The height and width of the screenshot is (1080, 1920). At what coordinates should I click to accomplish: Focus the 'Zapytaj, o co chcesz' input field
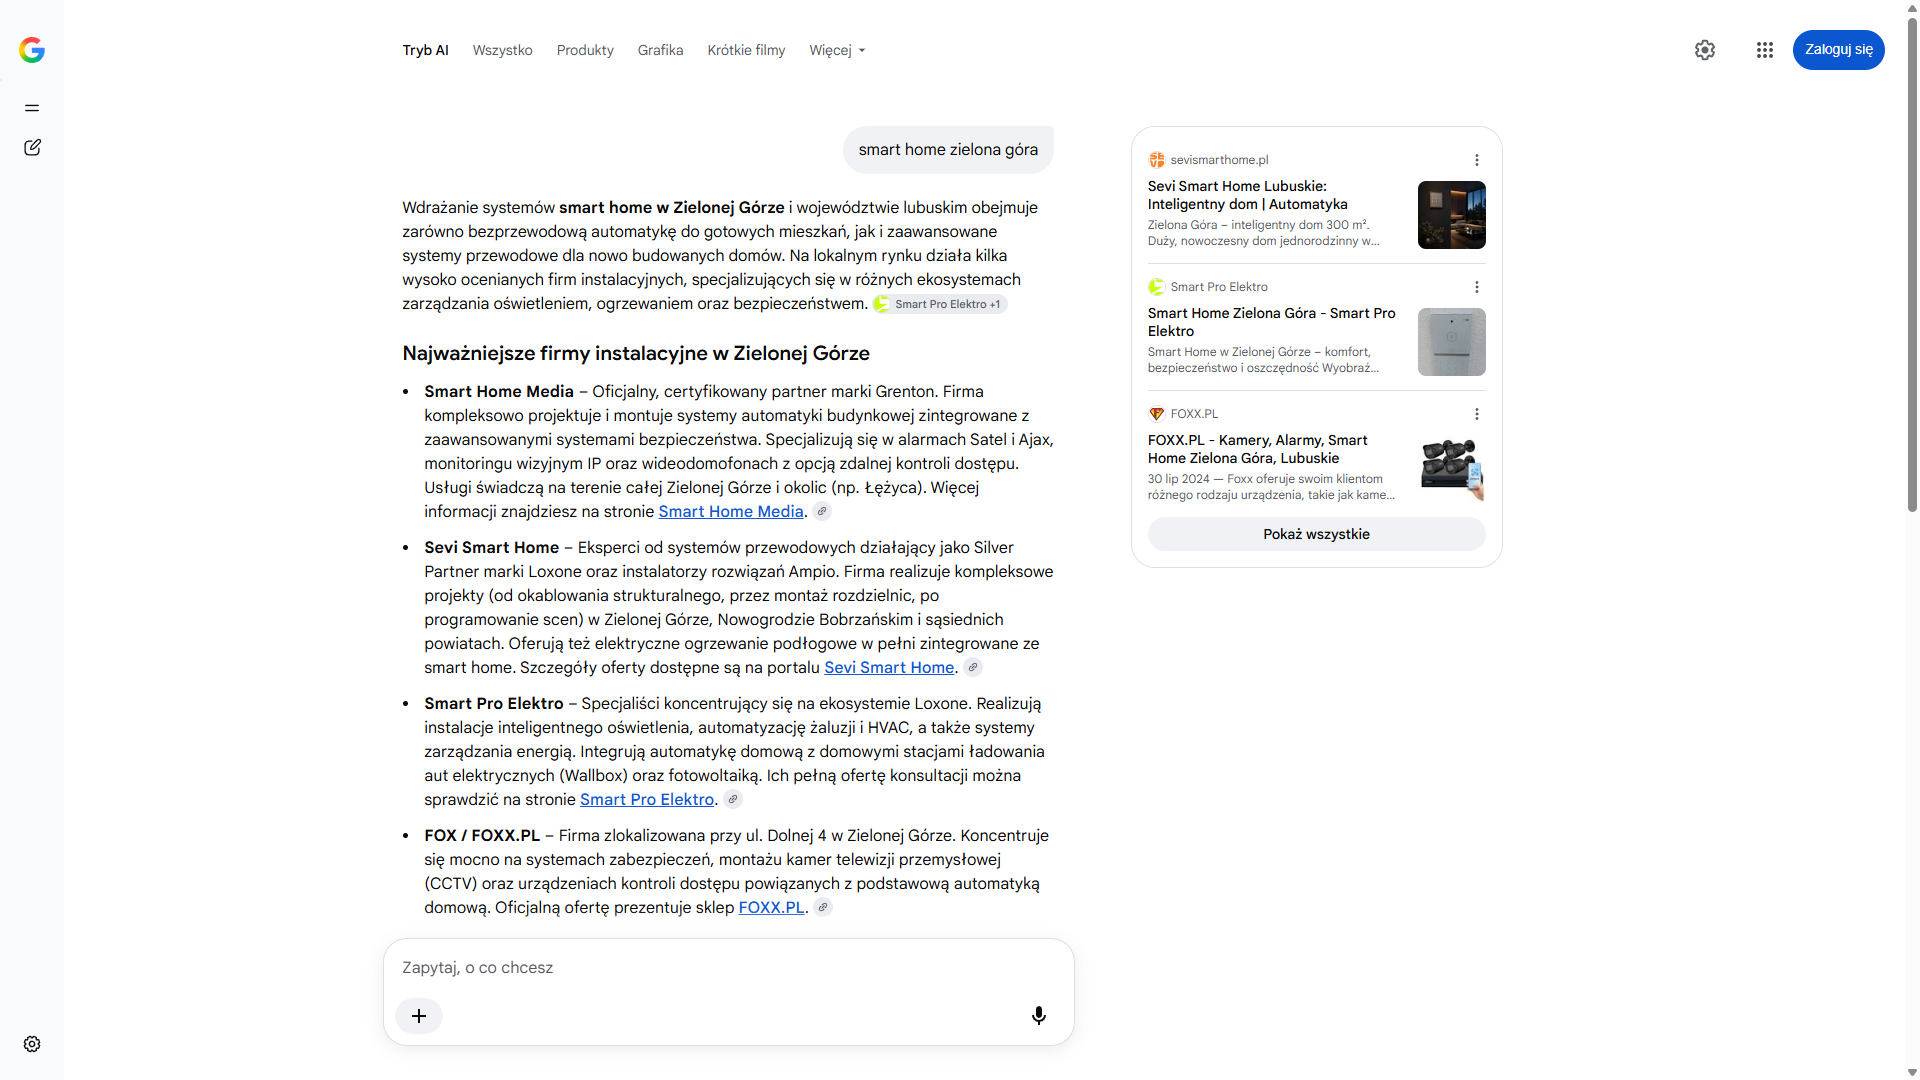click(728, 968)
